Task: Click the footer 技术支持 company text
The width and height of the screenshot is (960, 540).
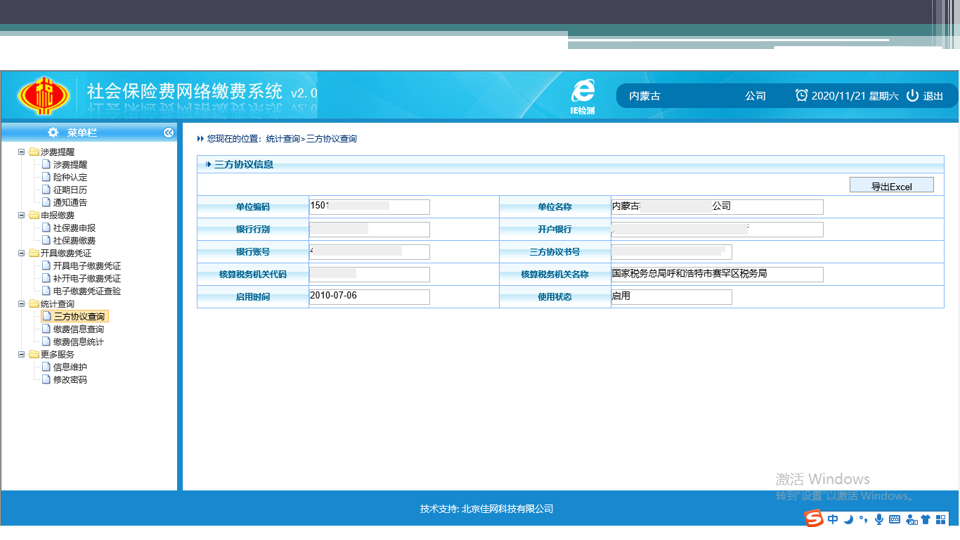Action: (487, 509)
